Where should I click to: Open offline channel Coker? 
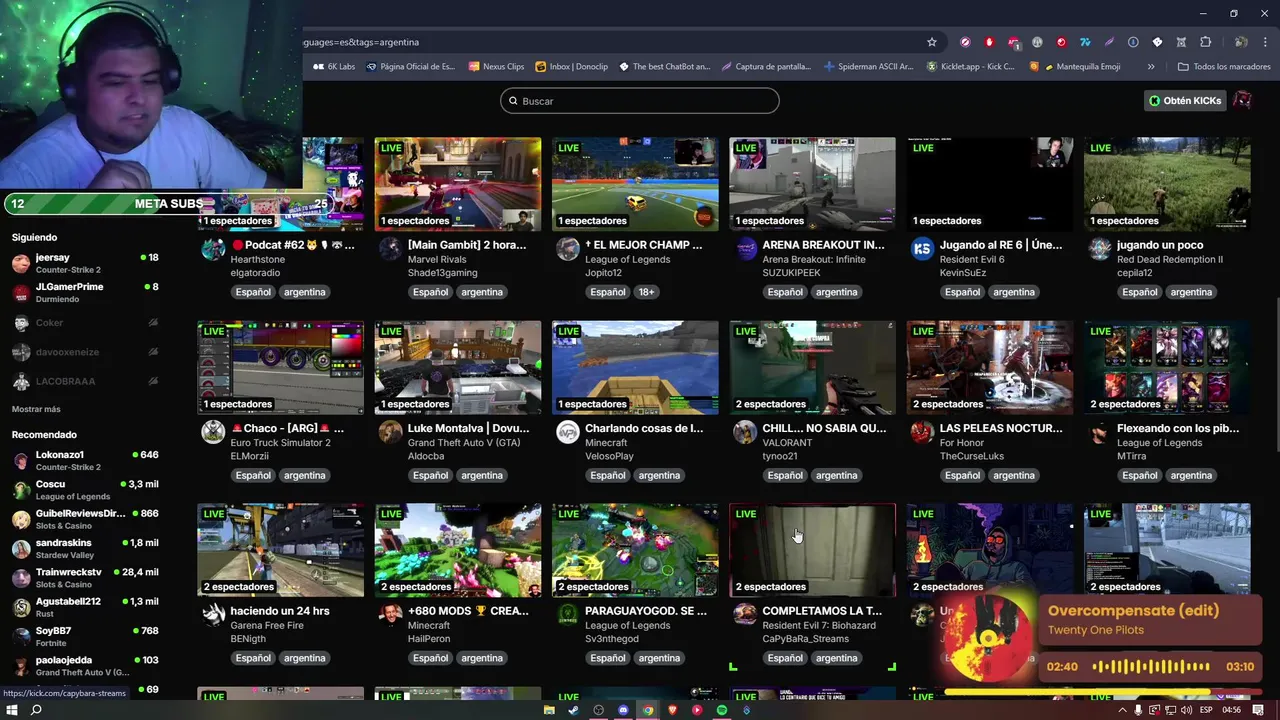(85, 323)
